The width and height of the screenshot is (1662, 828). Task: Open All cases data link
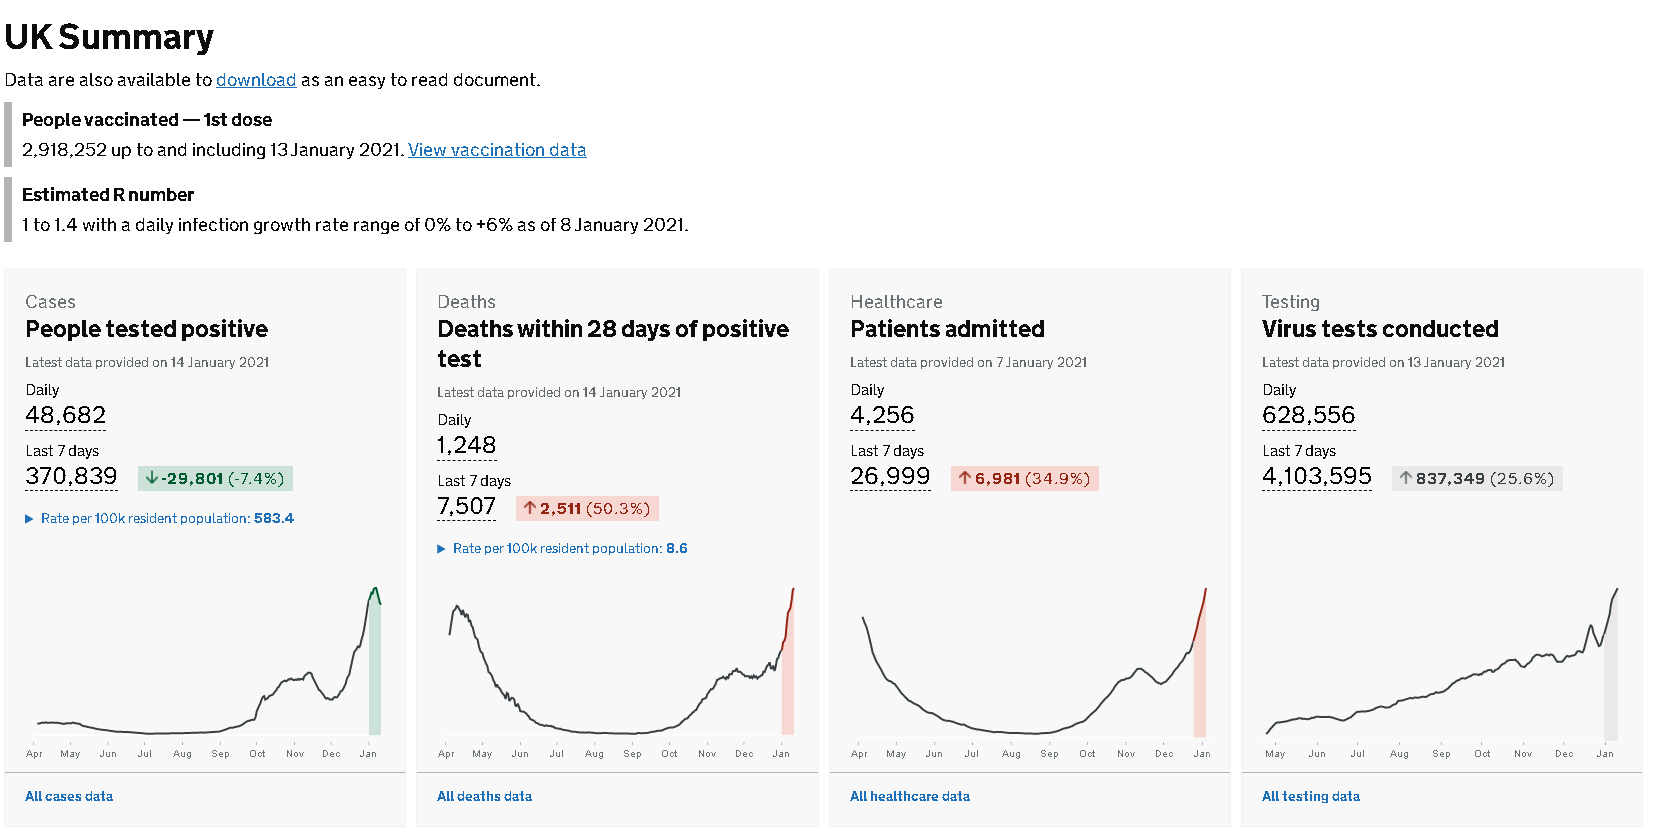click(x=69, y=796)
